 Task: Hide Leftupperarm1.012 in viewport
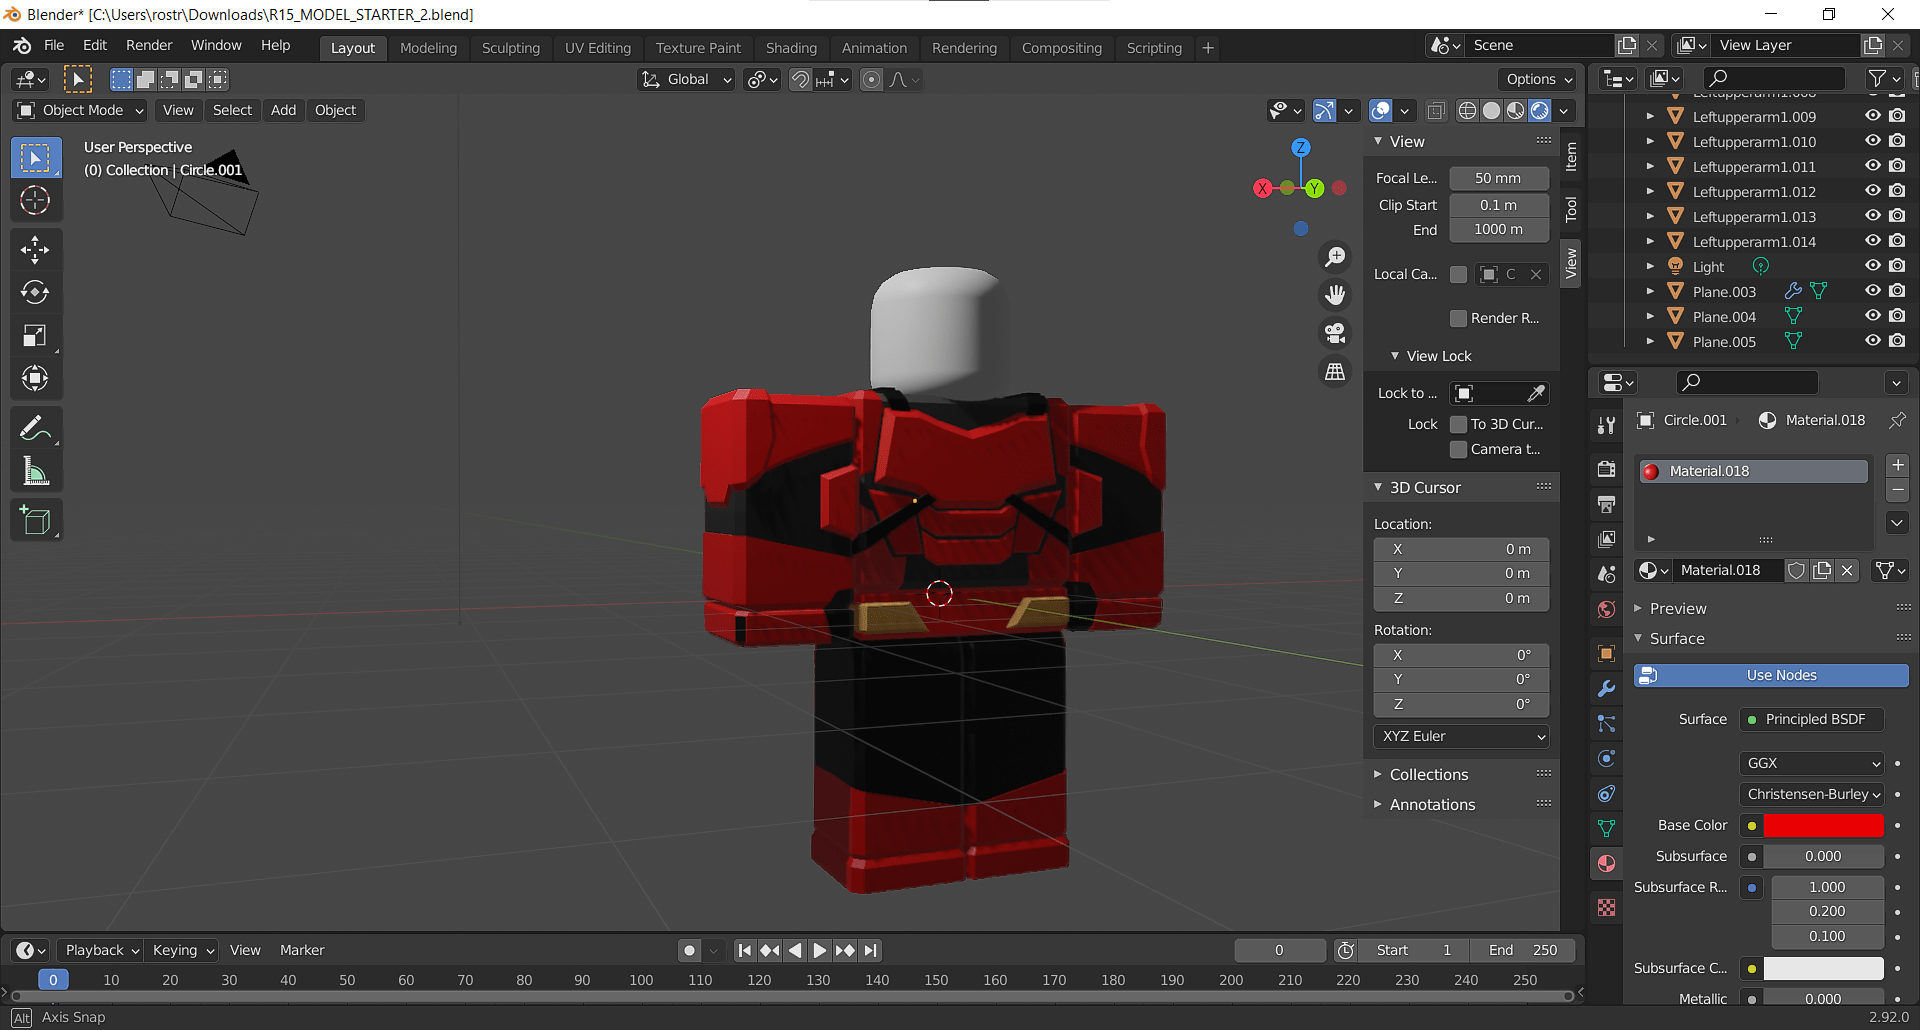pyautogui.click(x=1873, y=191)
